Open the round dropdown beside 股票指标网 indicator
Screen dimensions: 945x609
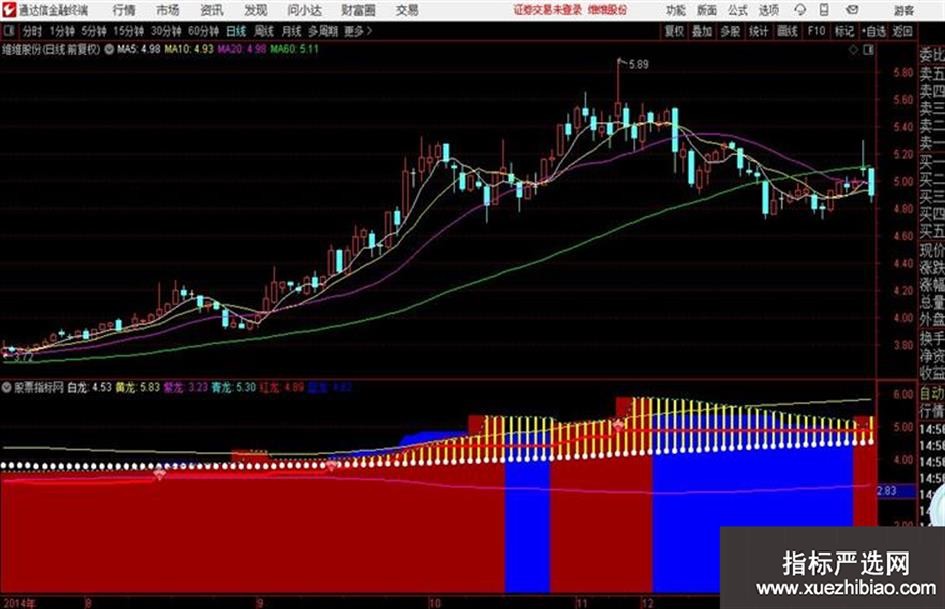tap(6, 388)
